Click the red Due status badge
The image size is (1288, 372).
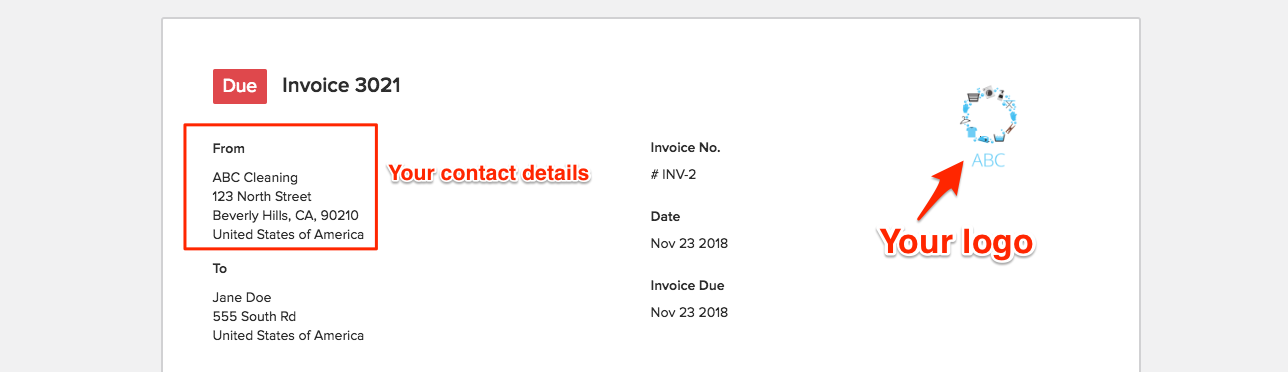point(240,86)
